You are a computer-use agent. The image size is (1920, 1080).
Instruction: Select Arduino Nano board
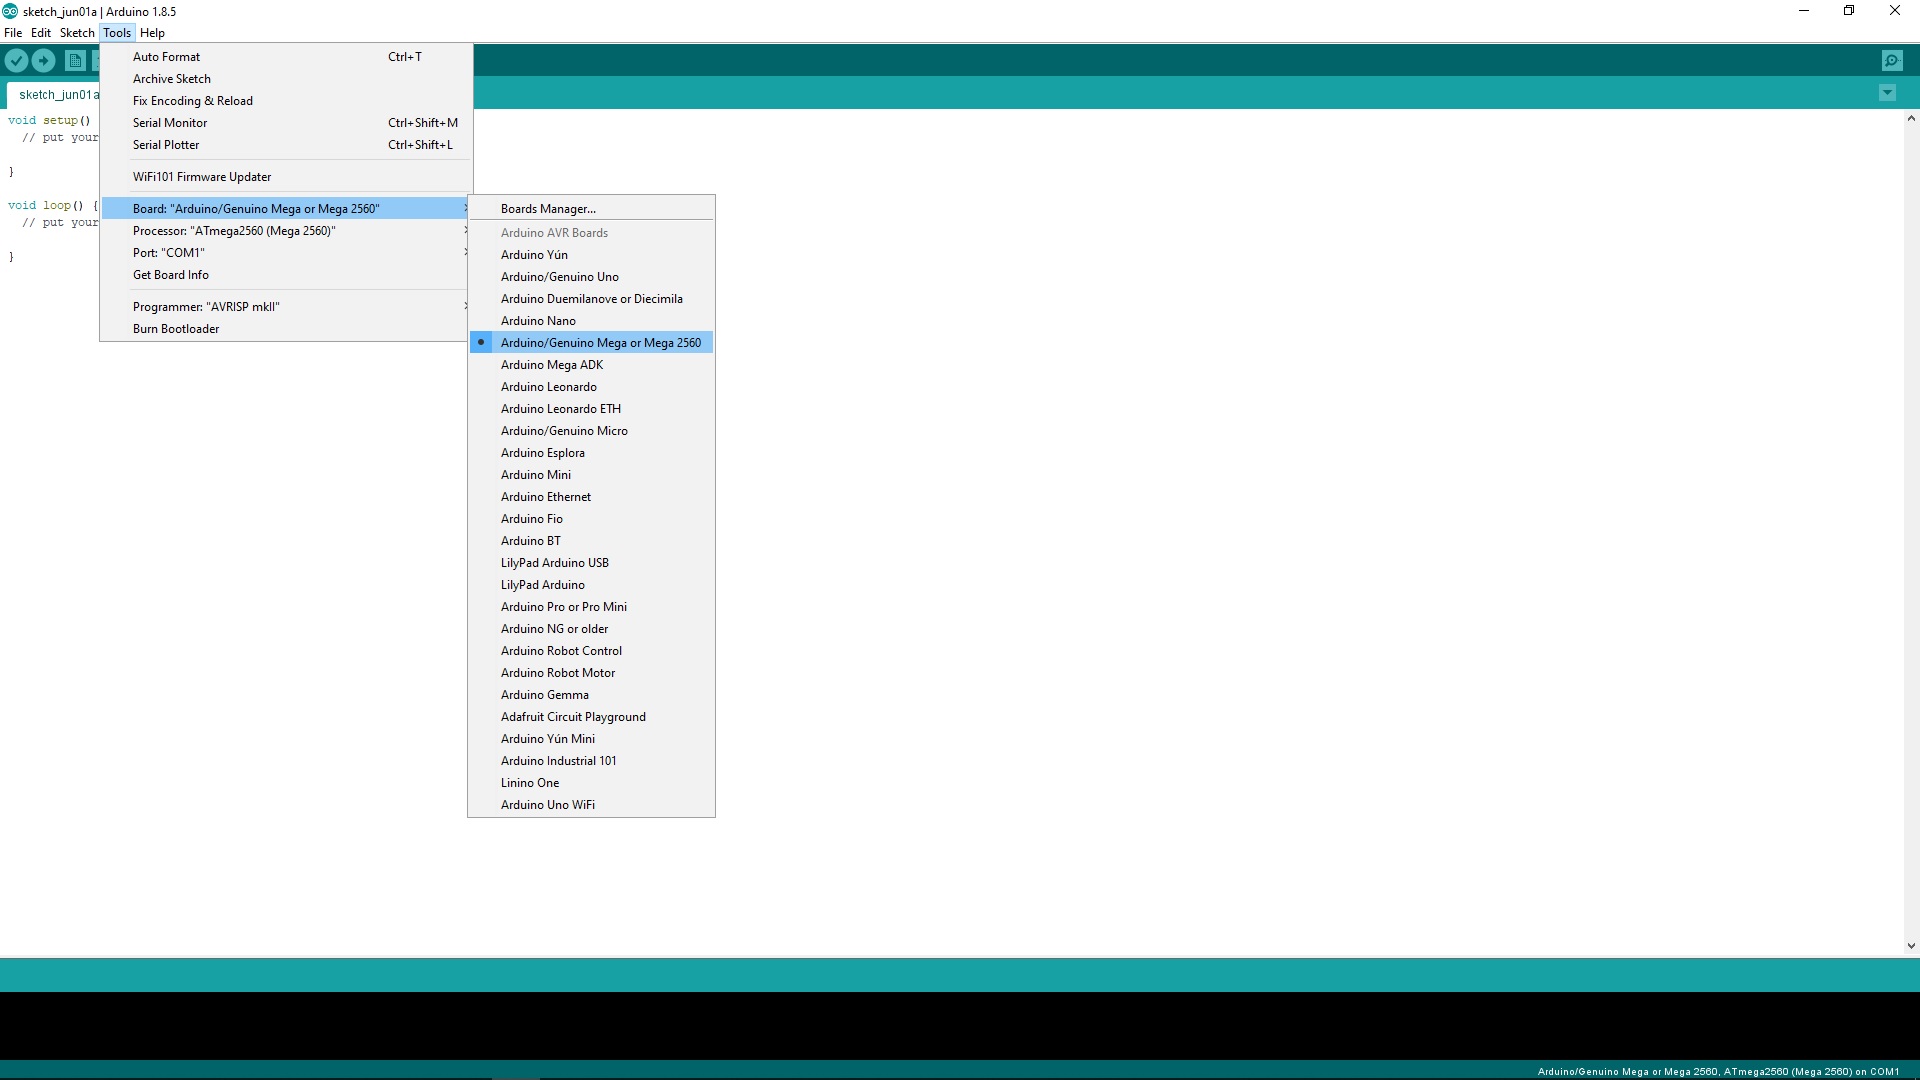coord(591,321)
